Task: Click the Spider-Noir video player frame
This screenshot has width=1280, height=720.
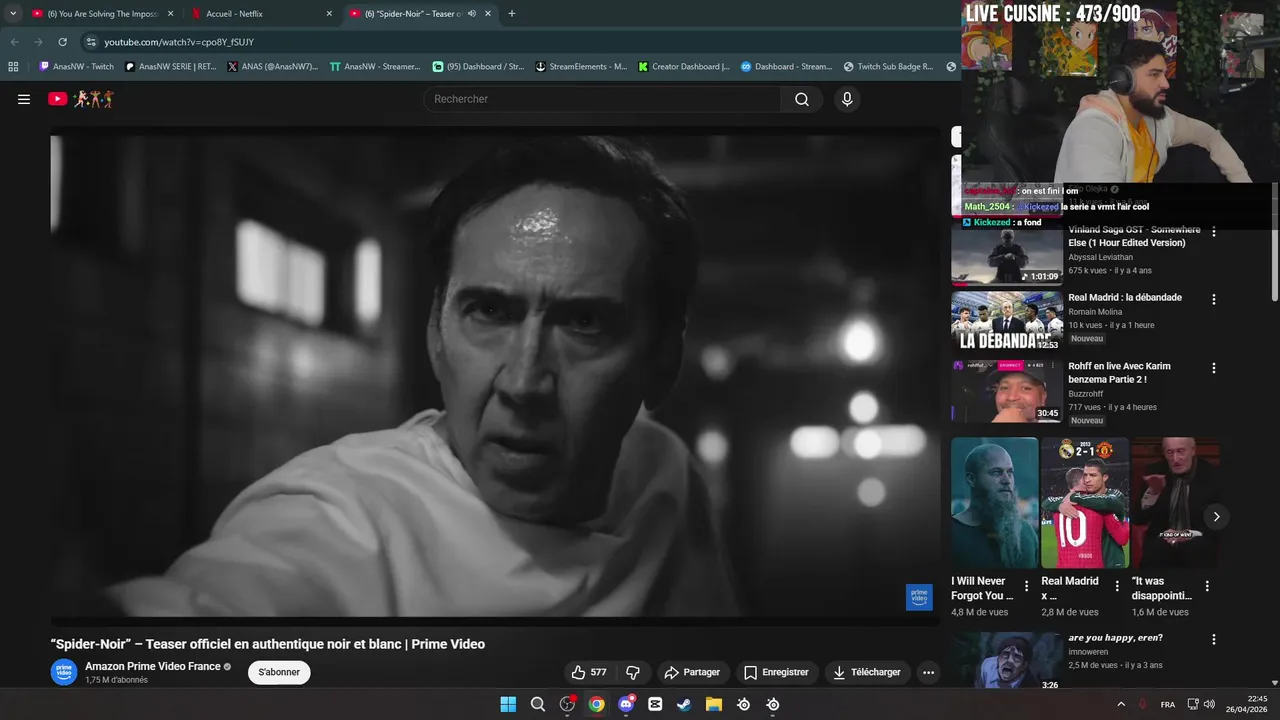Action: coord(495,376)
